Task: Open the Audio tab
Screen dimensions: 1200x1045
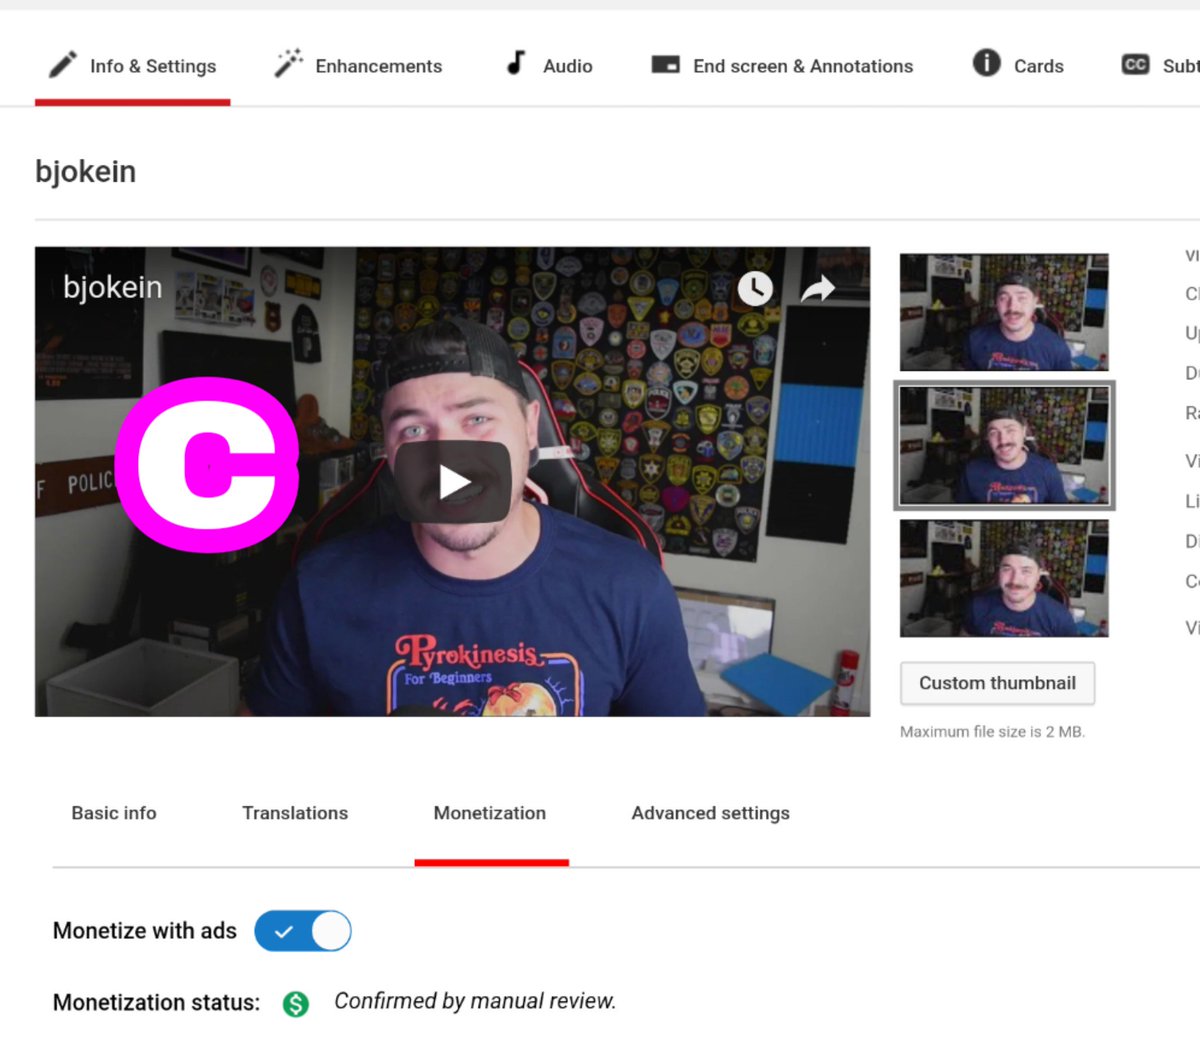Action: coord(549,66)
